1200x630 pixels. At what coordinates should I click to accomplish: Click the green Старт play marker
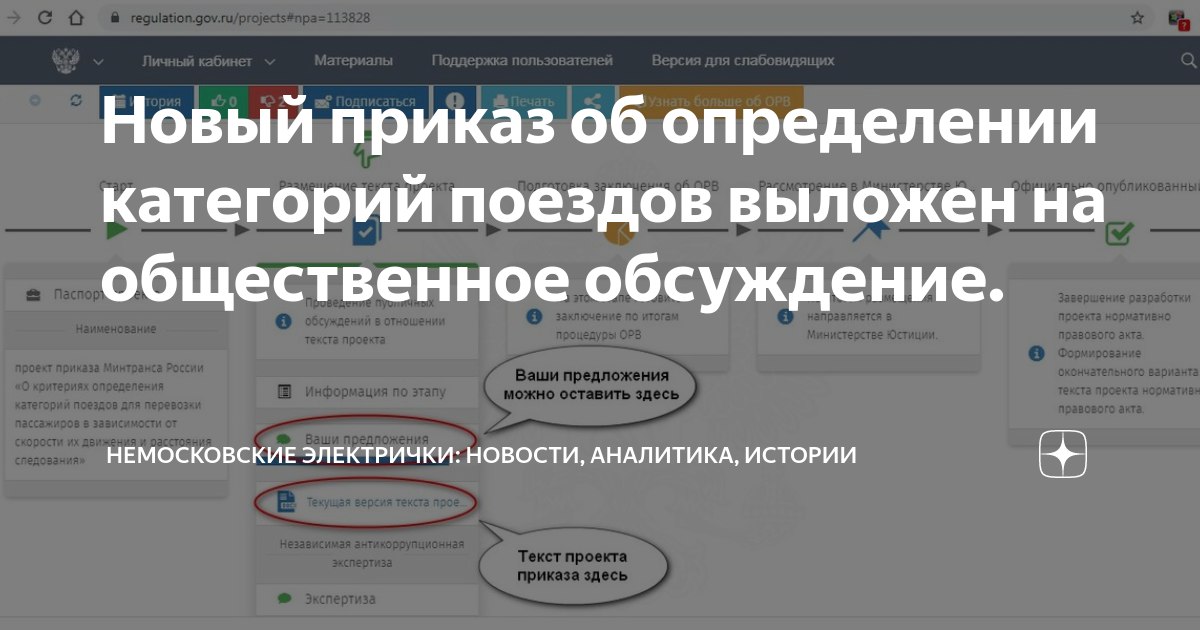pos(117,229)
